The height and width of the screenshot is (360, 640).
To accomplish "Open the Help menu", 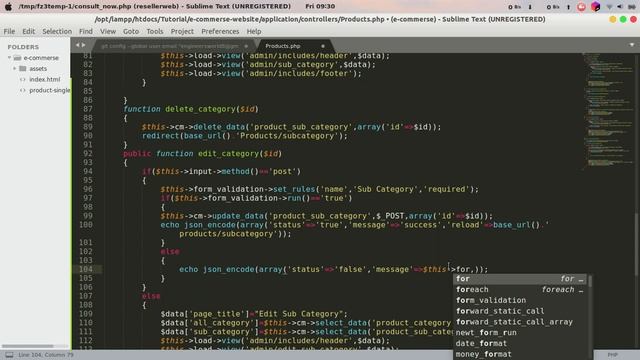I will pyautogui.click(x=253, y=31).
